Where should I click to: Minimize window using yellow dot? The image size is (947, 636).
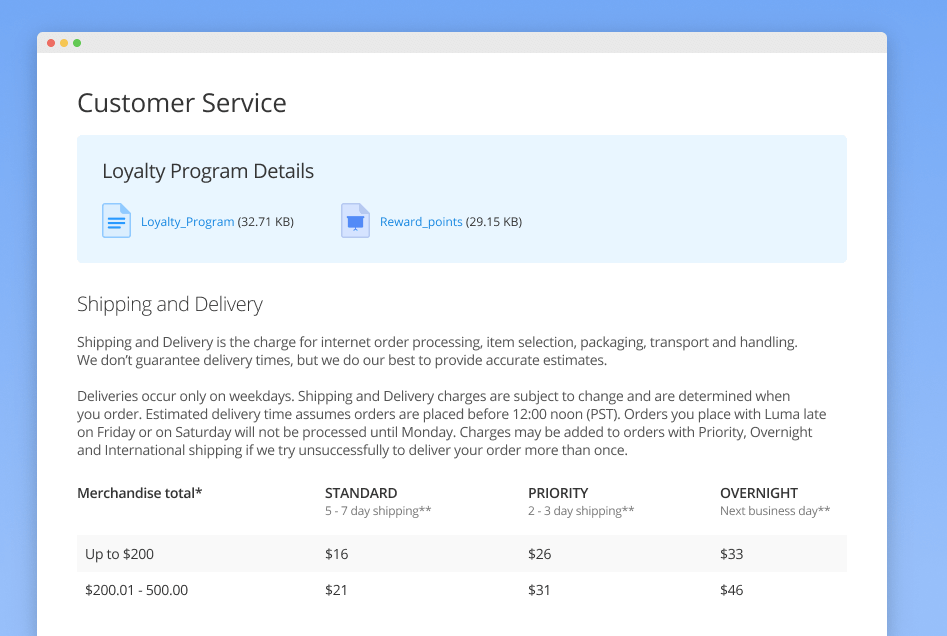point(64,43)
